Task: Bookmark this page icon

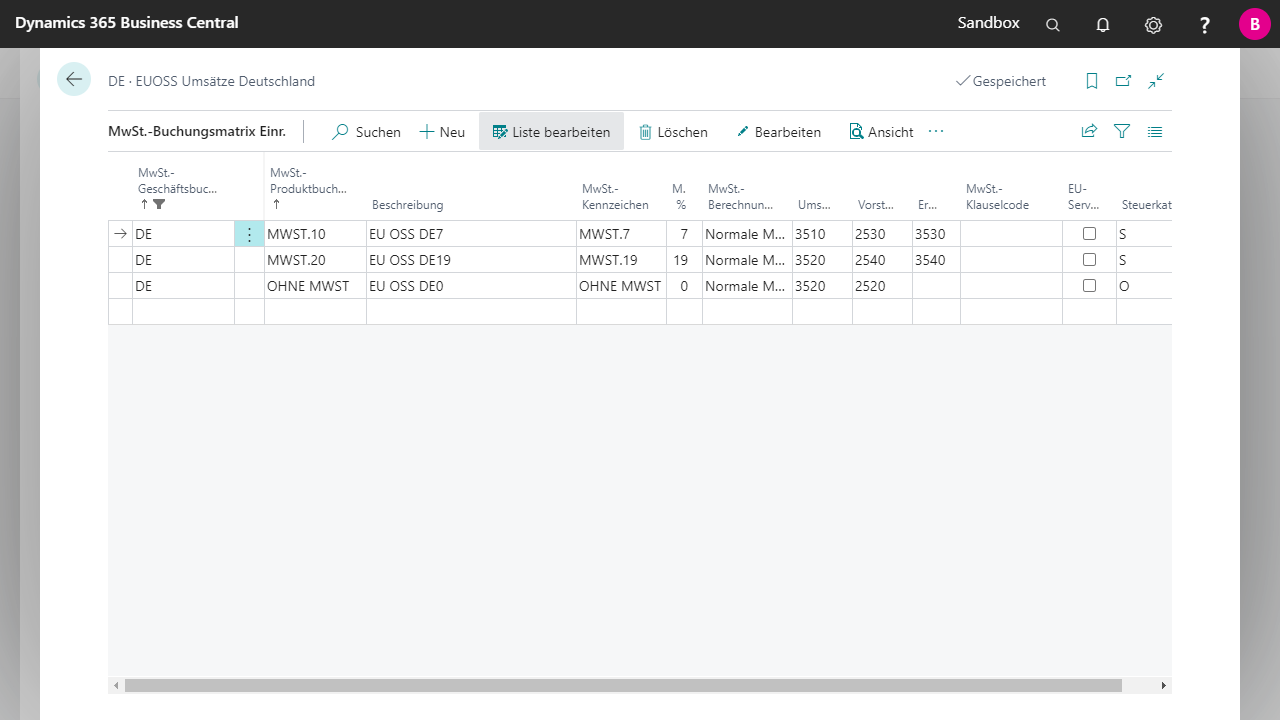Action: pyautogui.click(x=1092, y=81)
